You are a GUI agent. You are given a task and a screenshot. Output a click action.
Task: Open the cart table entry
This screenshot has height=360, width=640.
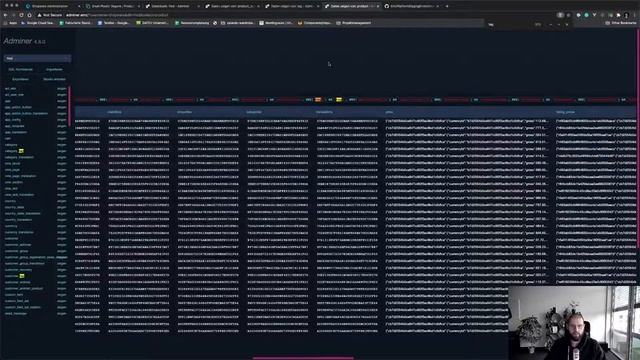coord(7,139)
